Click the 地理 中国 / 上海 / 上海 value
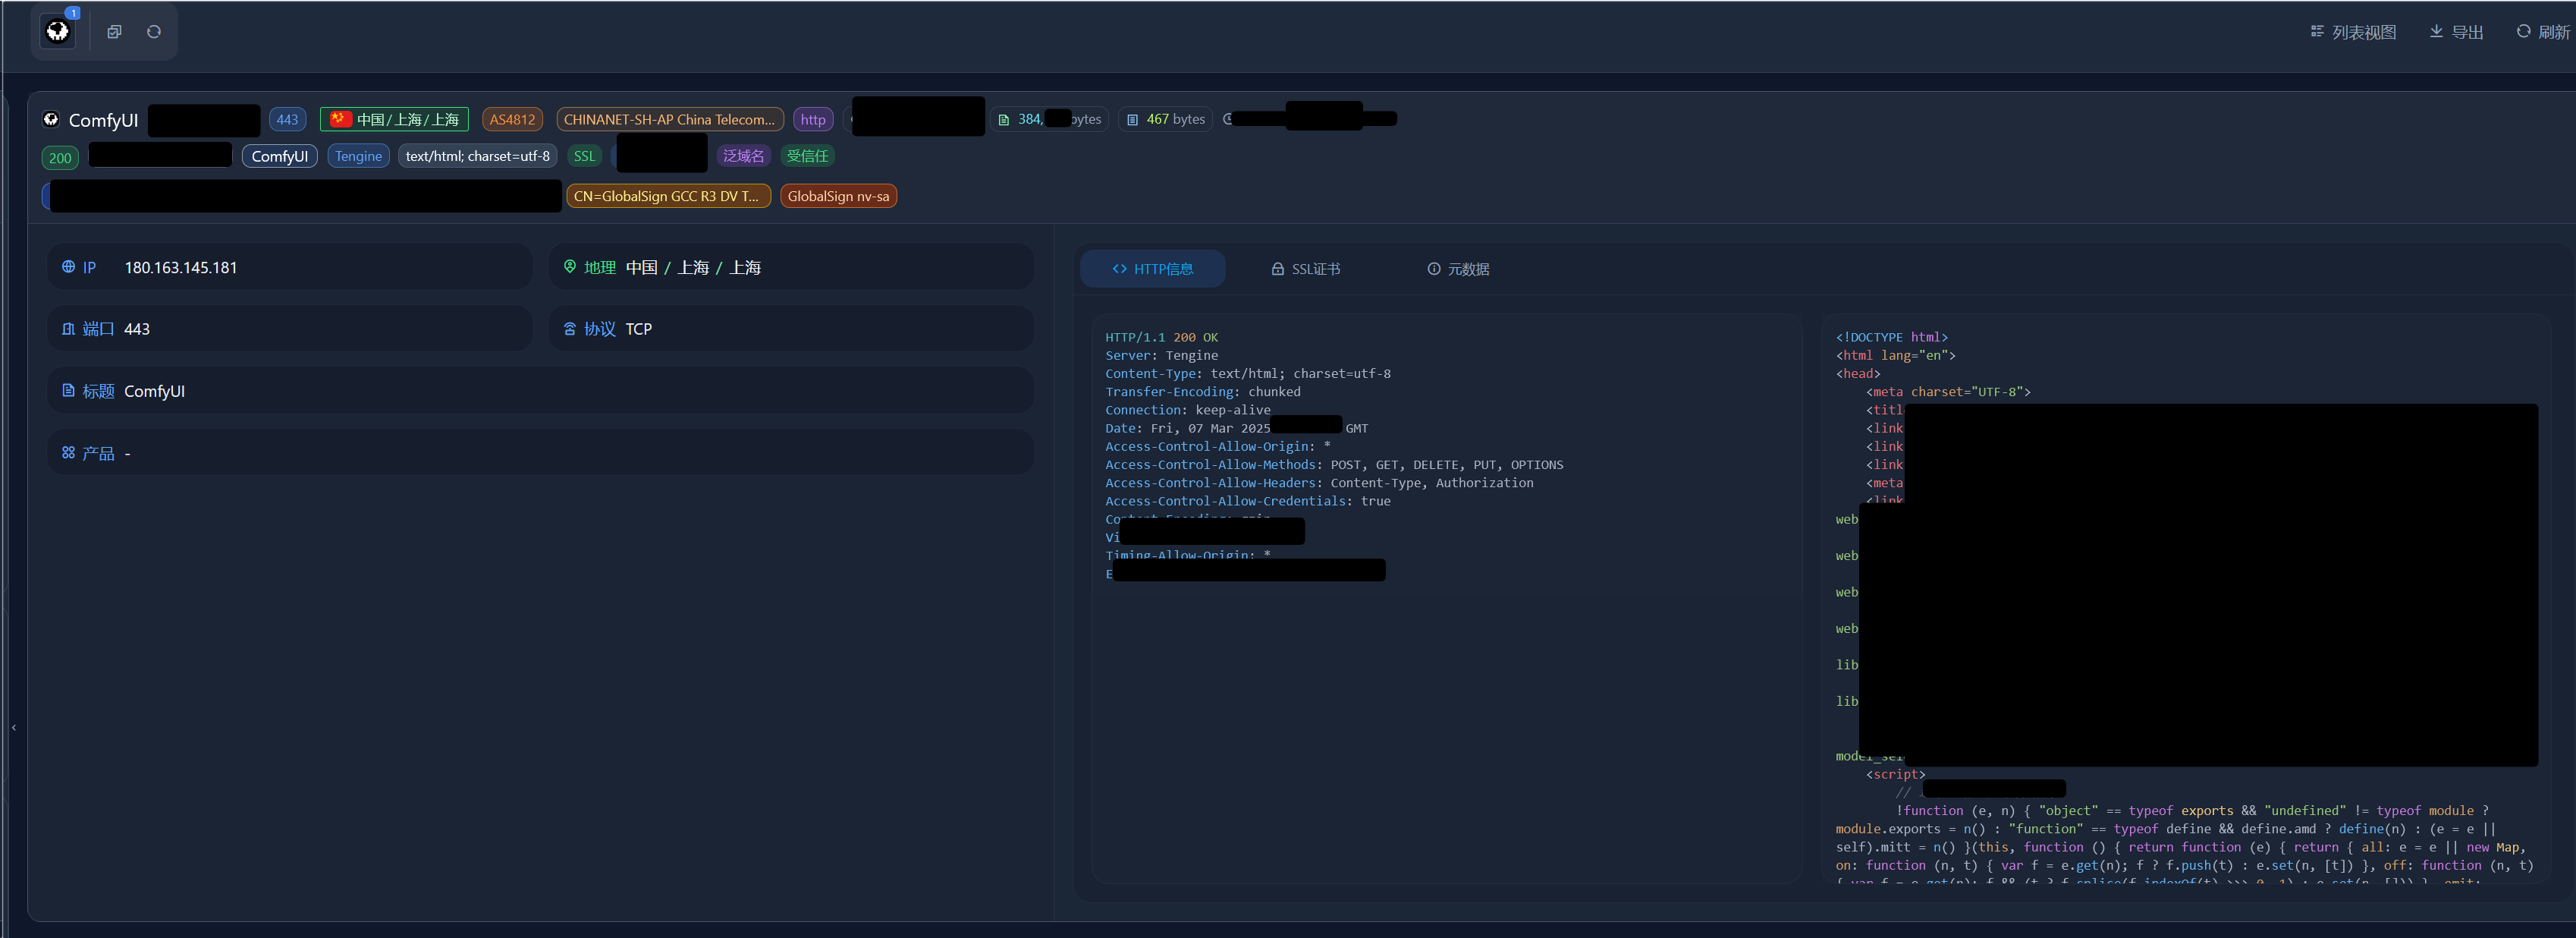The height and width of the screenshot is (938, 2576). pyautogui.click(x=693, y=268)
